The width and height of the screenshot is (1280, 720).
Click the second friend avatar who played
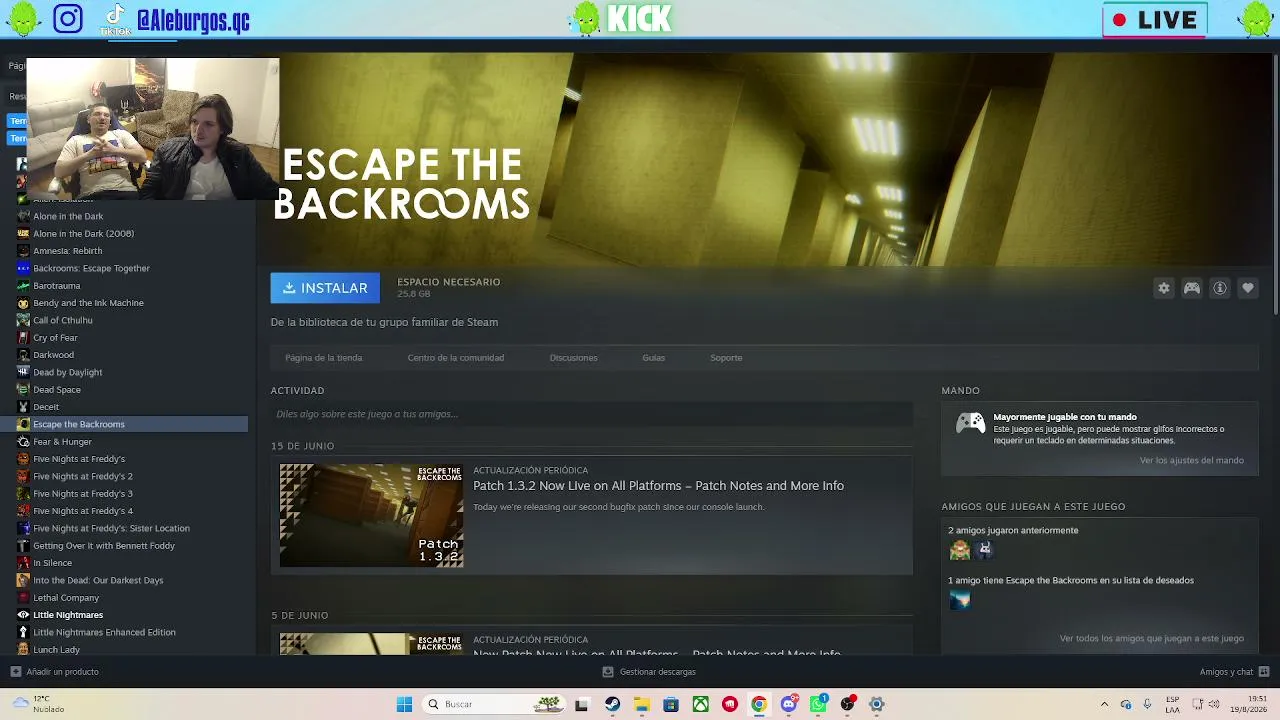tap(984, 549)
